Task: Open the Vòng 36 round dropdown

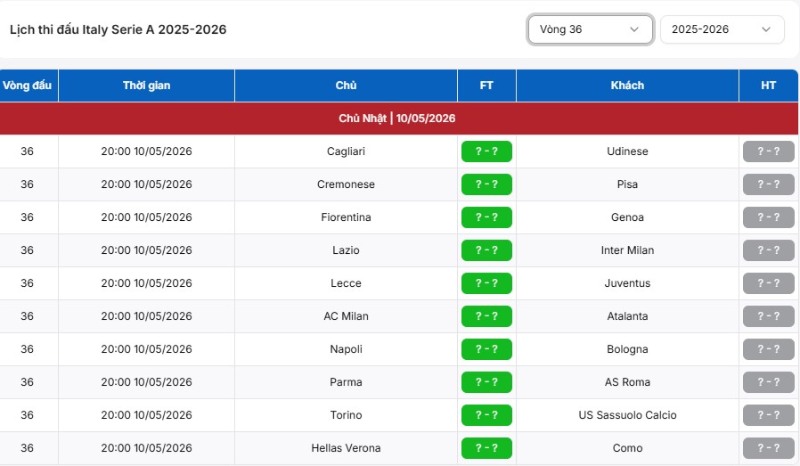Action: [590, 29]
